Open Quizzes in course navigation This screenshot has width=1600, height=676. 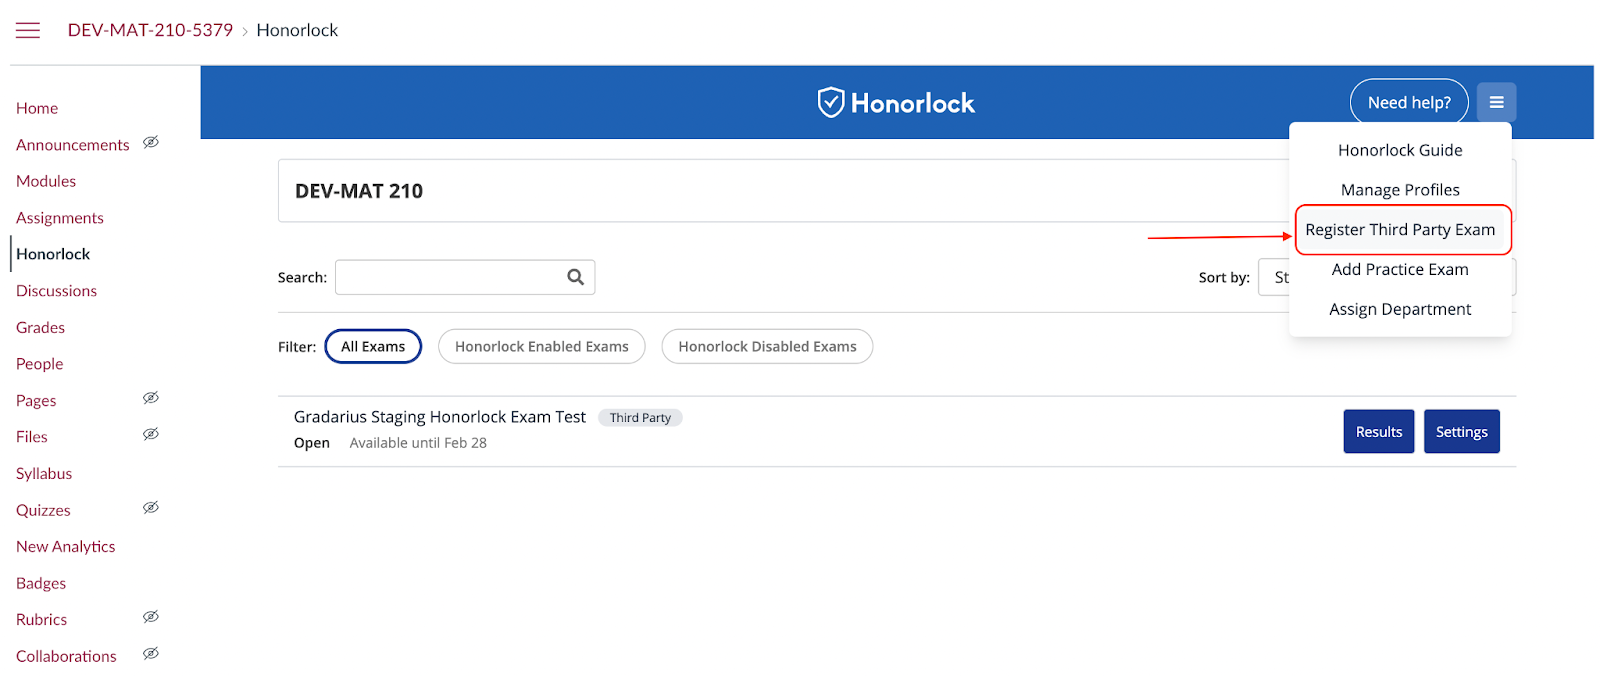43,510
